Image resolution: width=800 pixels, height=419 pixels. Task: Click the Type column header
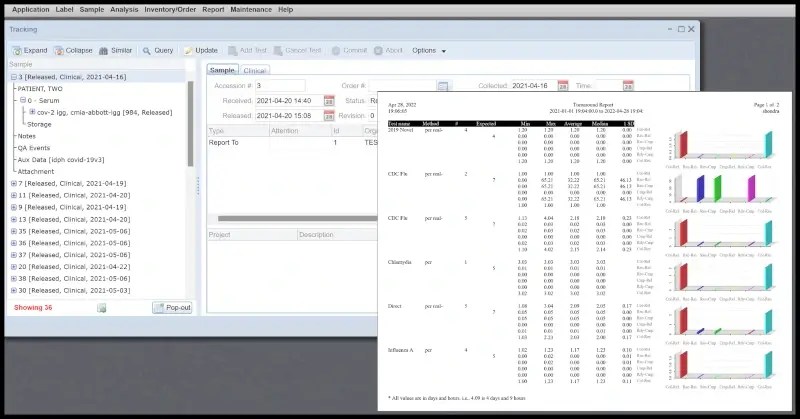click(238, 131)
